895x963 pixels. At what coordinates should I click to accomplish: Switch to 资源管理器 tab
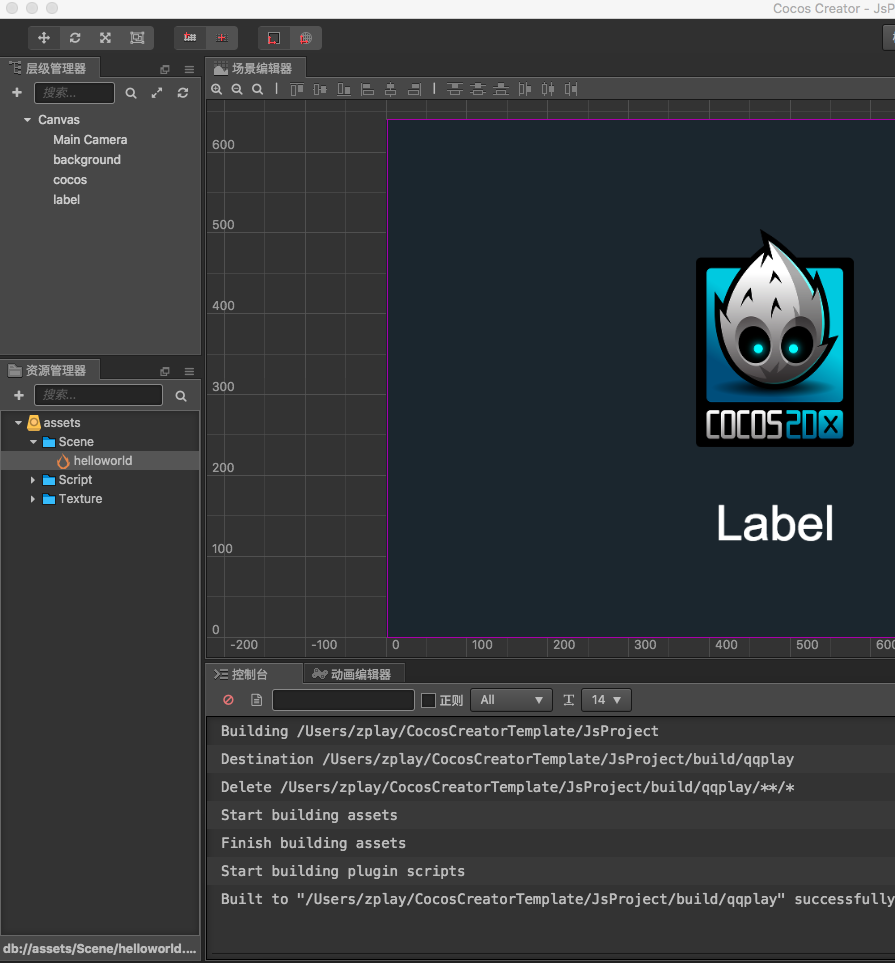click(49, 370)
